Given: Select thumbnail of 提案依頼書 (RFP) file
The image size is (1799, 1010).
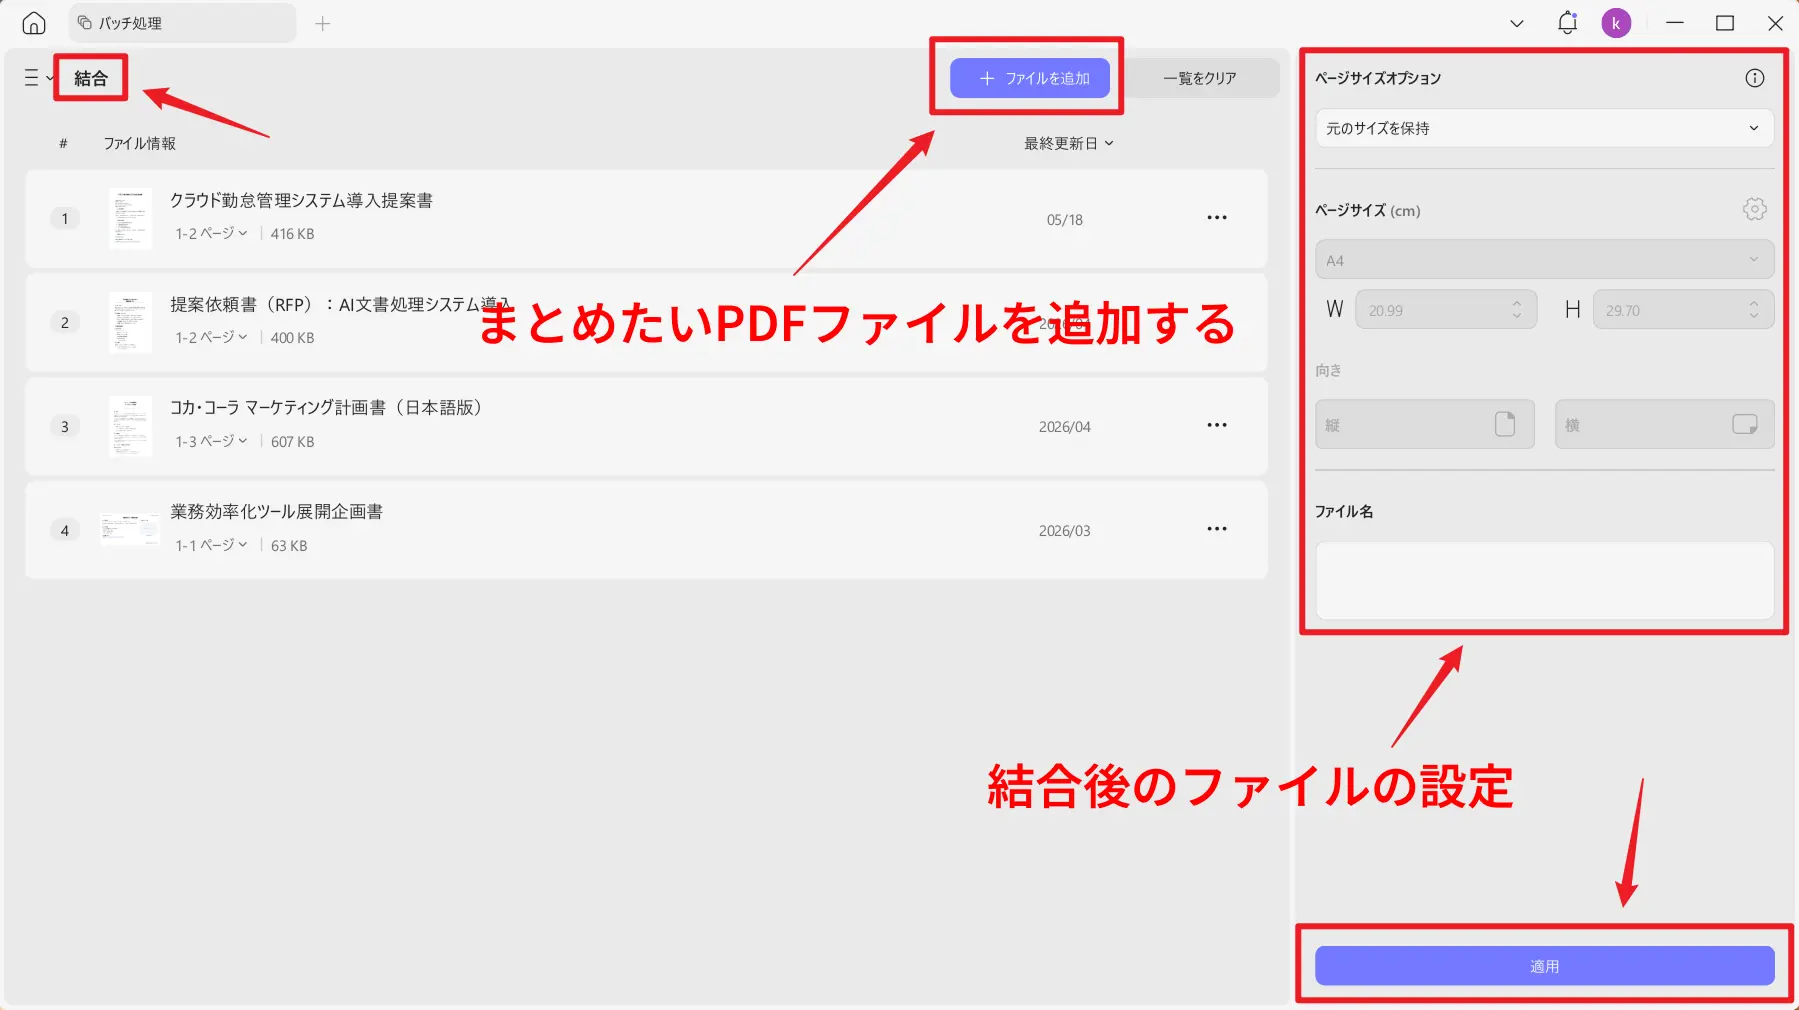Looking at the screenshot, I should [130, 322].
